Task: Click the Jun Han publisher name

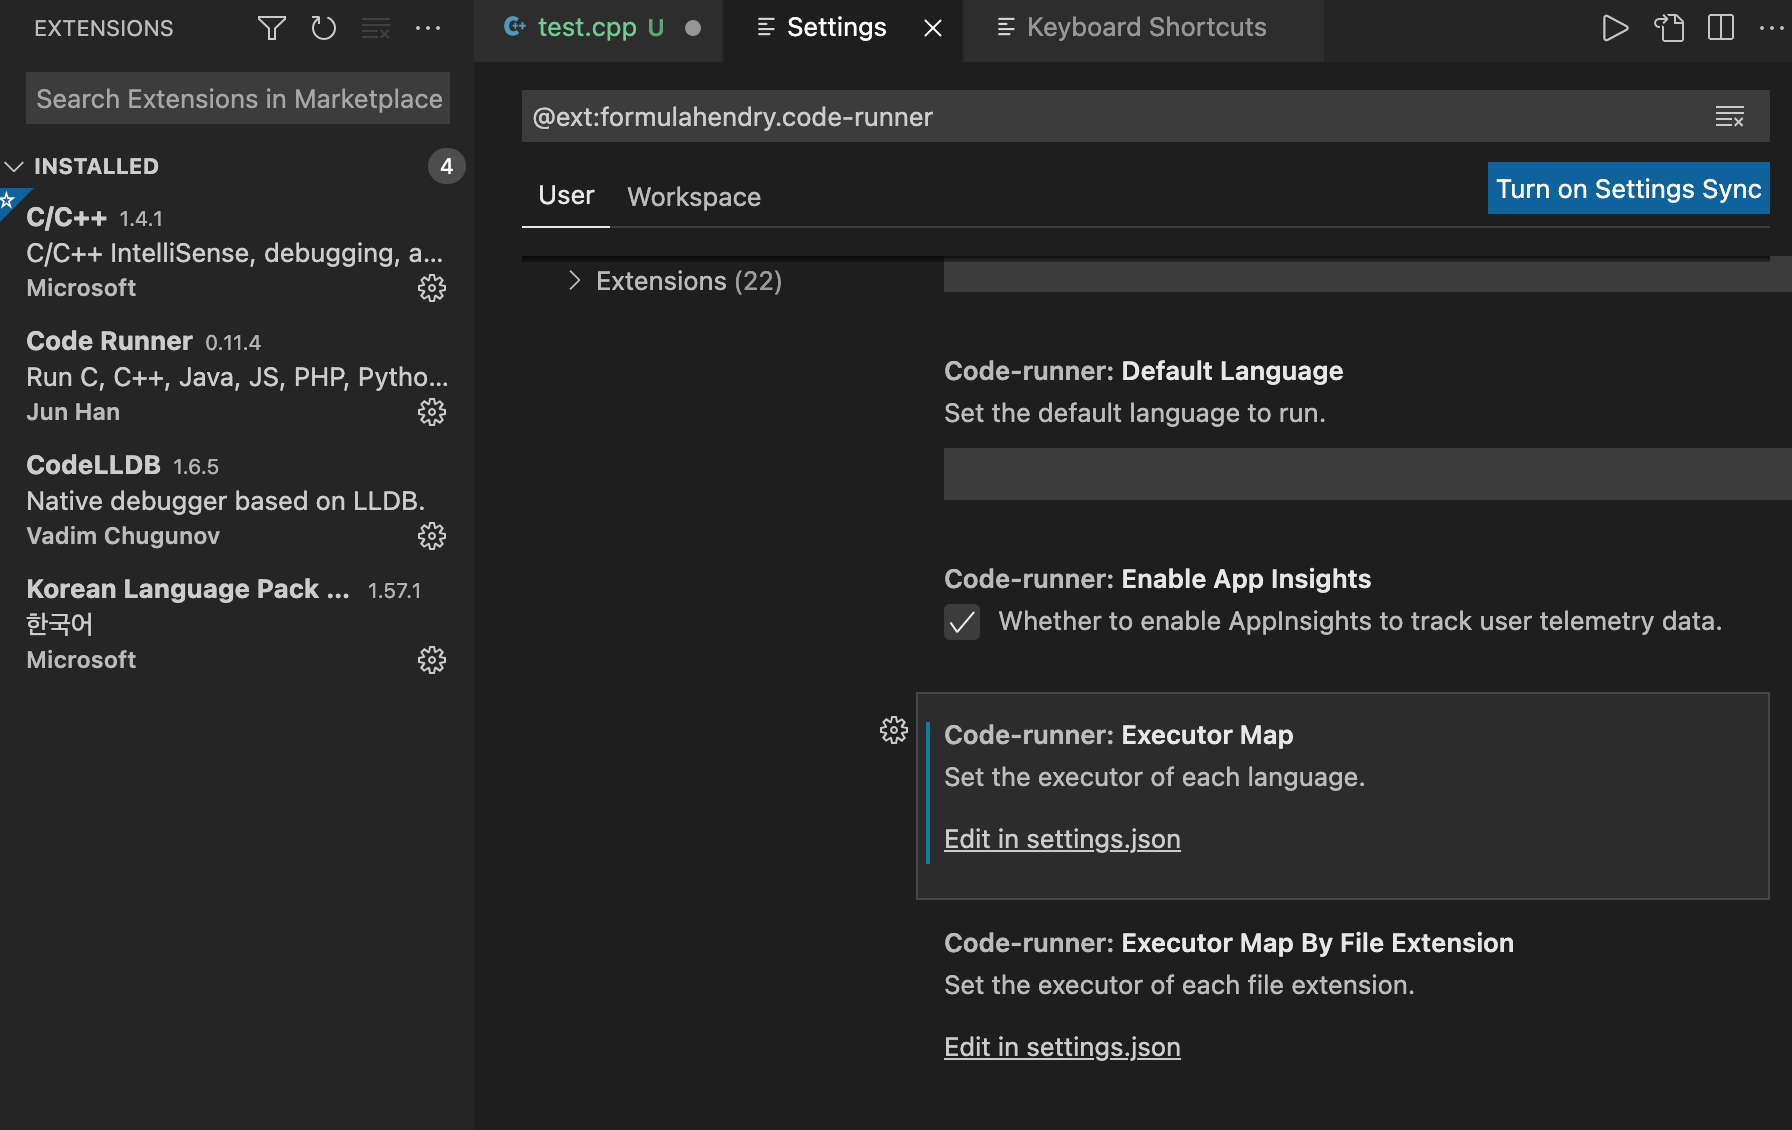Action: pyautogui.click(x=73, y=412)
